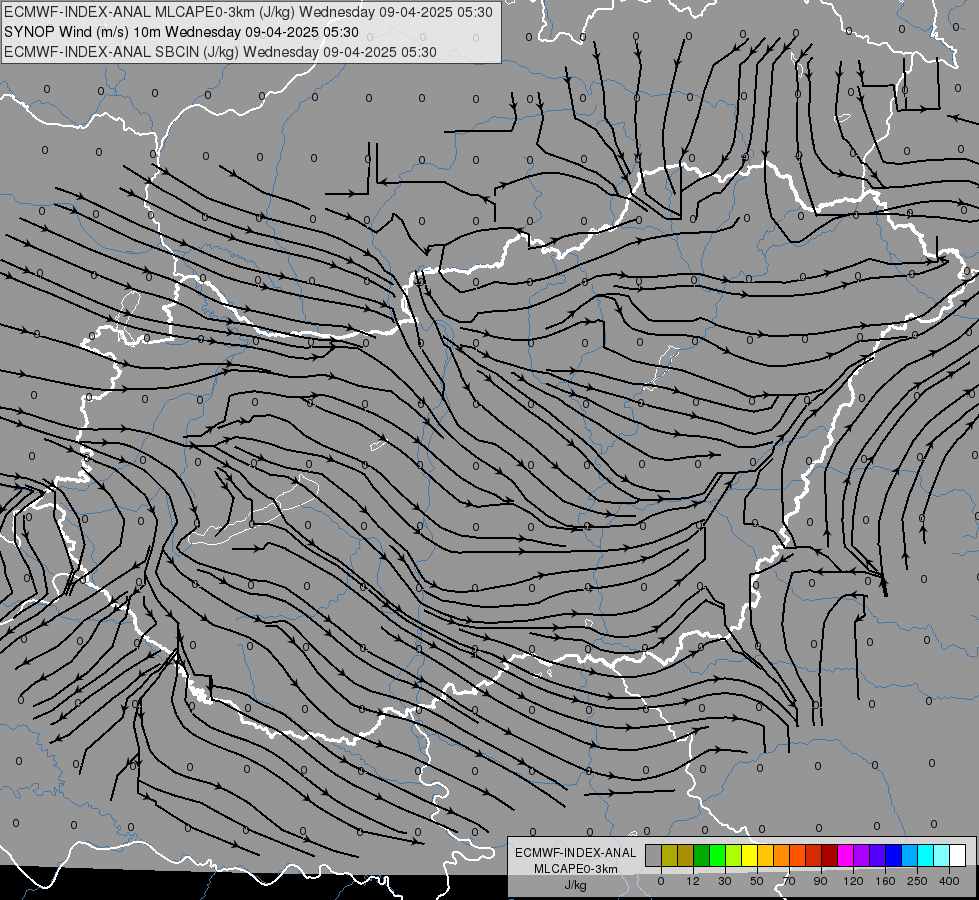The width and height of the screenshot is (979, 900).
Task: Click the legend scale value 50
Action: point(757,881)
